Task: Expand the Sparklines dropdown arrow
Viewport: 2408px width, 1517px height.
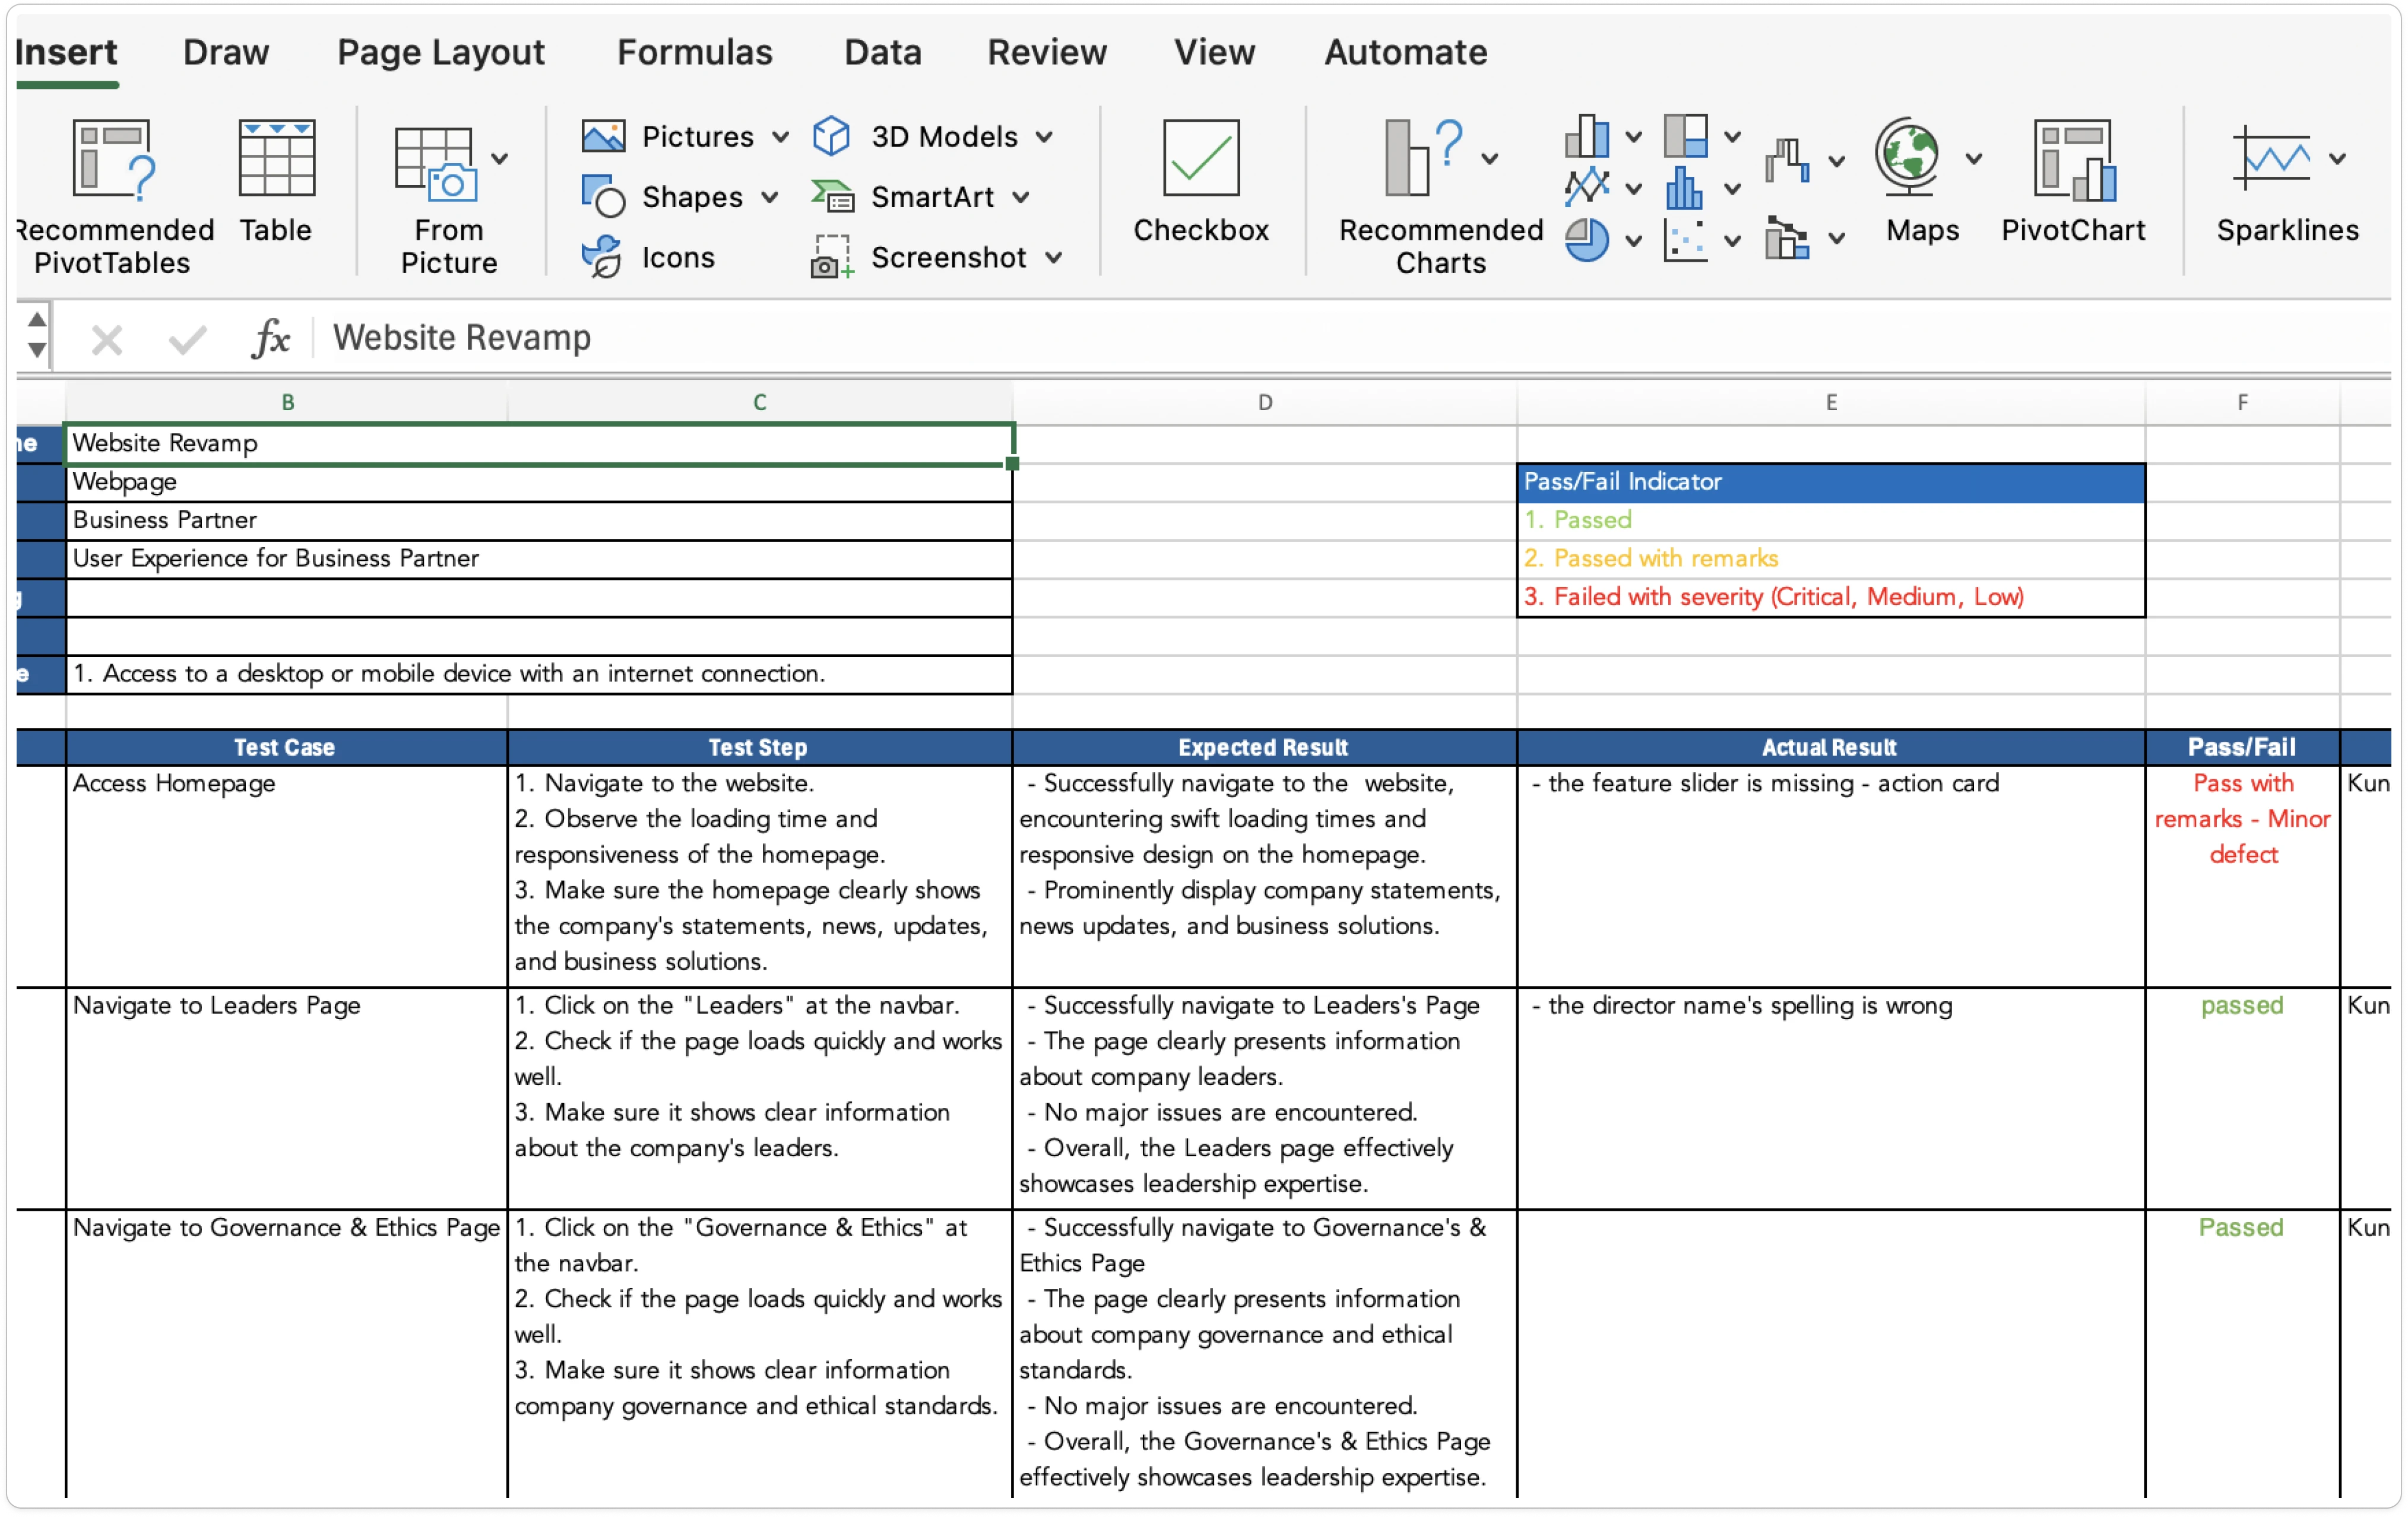Action: [x=2338, y=158]
